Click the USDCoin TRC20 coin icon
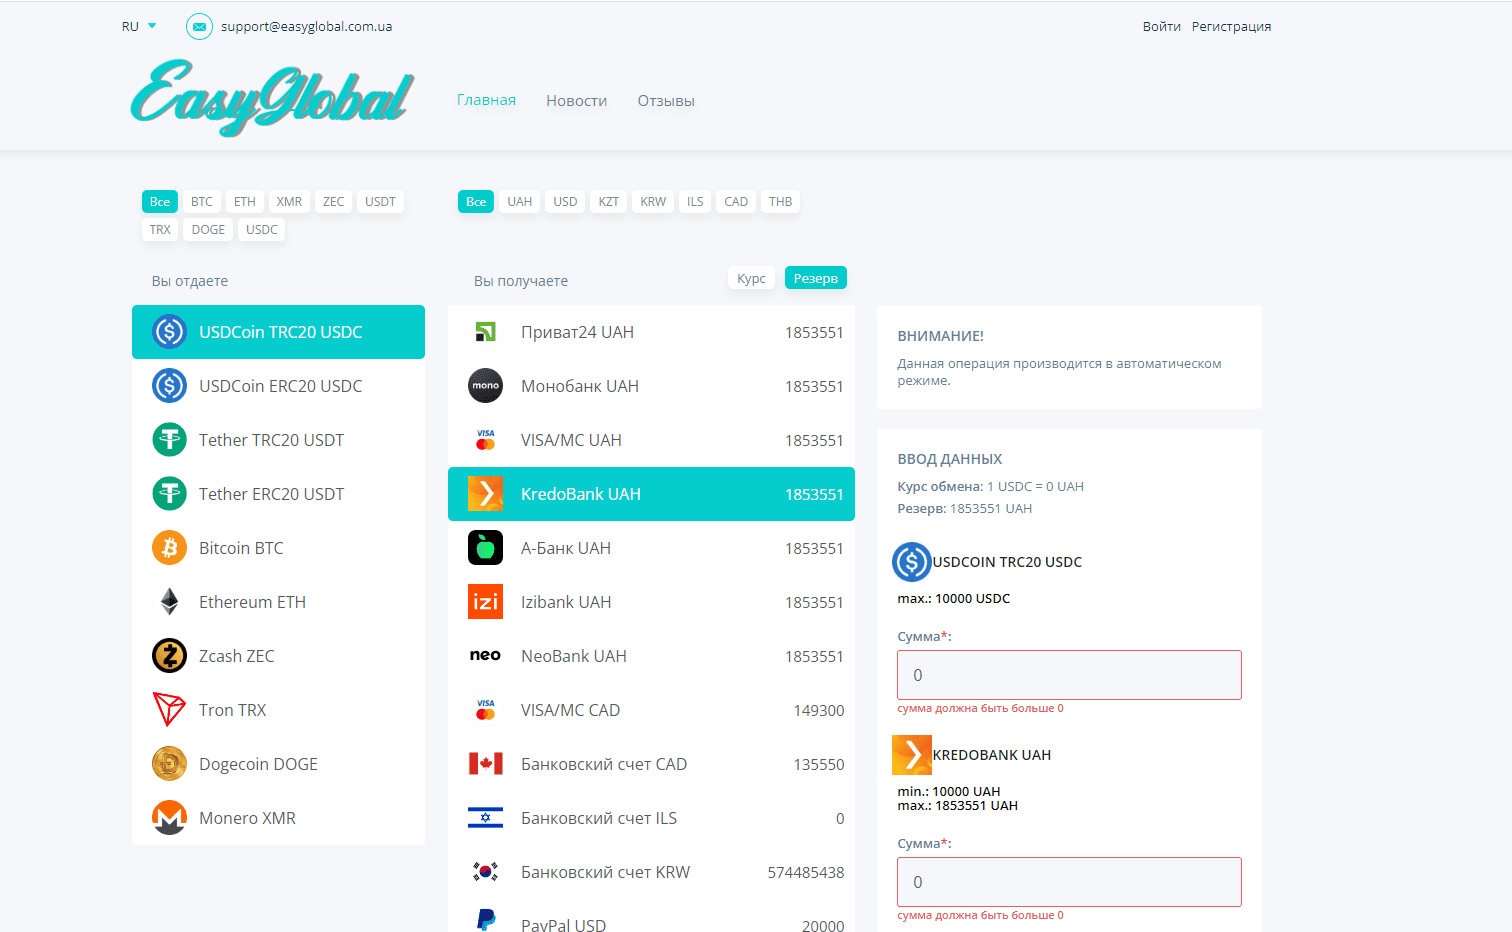This screenshot has height=932, width=1512. click(x=169, y=331)
